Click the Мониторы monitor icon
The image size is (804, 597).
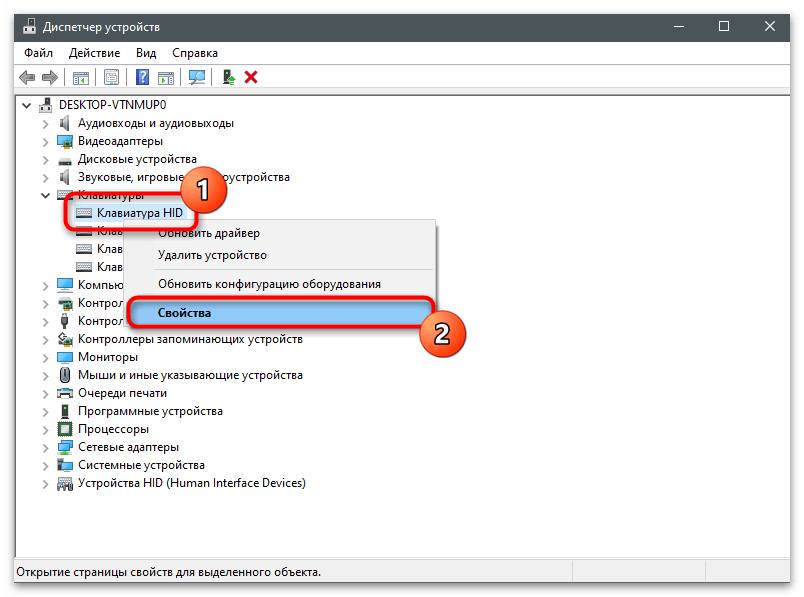pos(65,357)
